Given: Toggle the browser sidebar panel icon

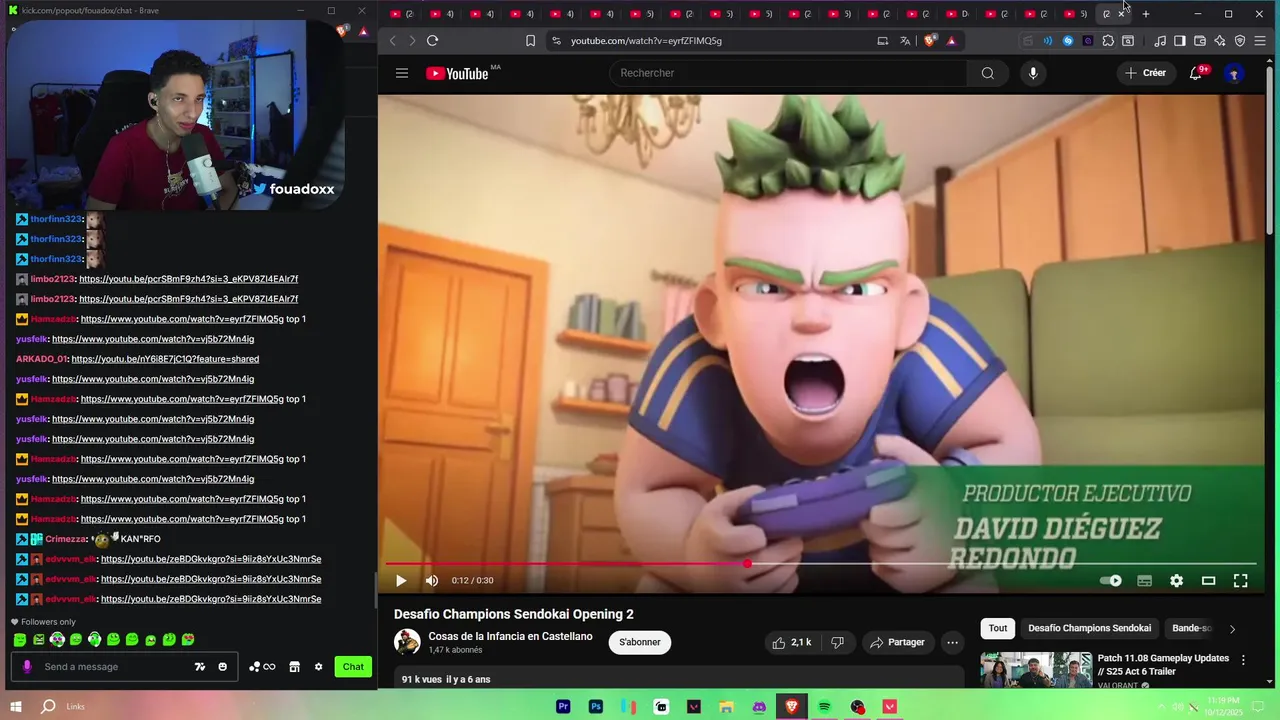Looking at the screenshot, I should (x=1180, y=41).
